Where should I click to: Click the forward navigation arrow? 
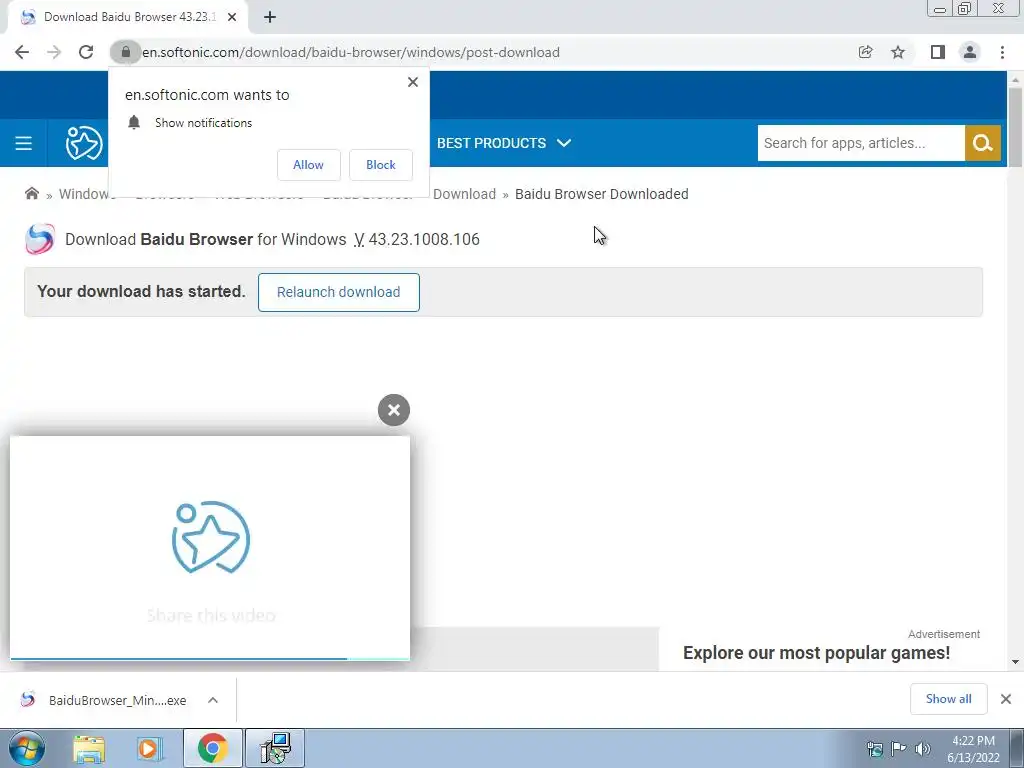54,52
